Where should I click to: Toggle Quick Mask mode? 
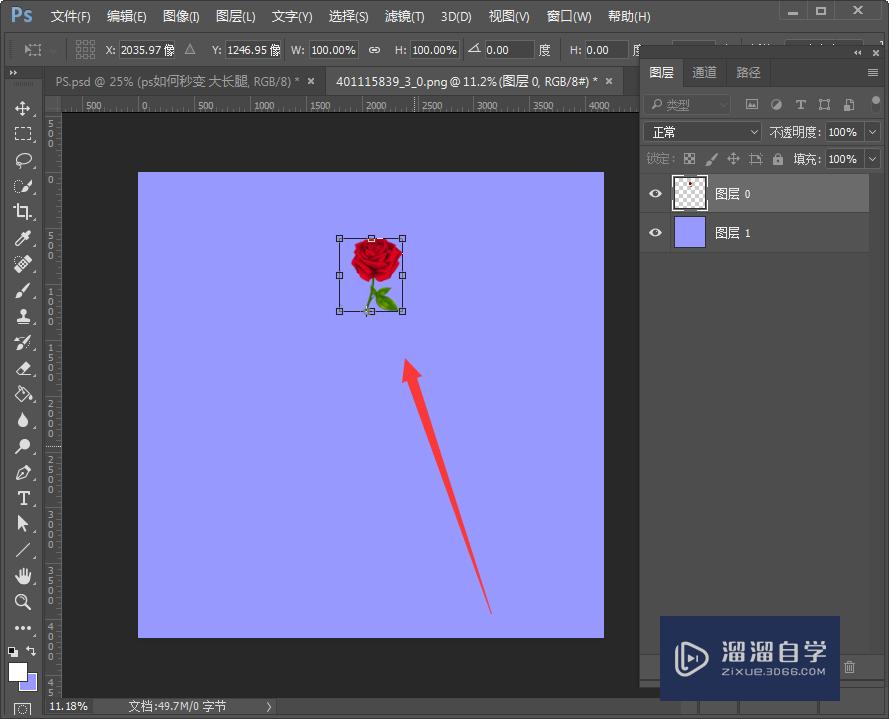pos(23,709)
